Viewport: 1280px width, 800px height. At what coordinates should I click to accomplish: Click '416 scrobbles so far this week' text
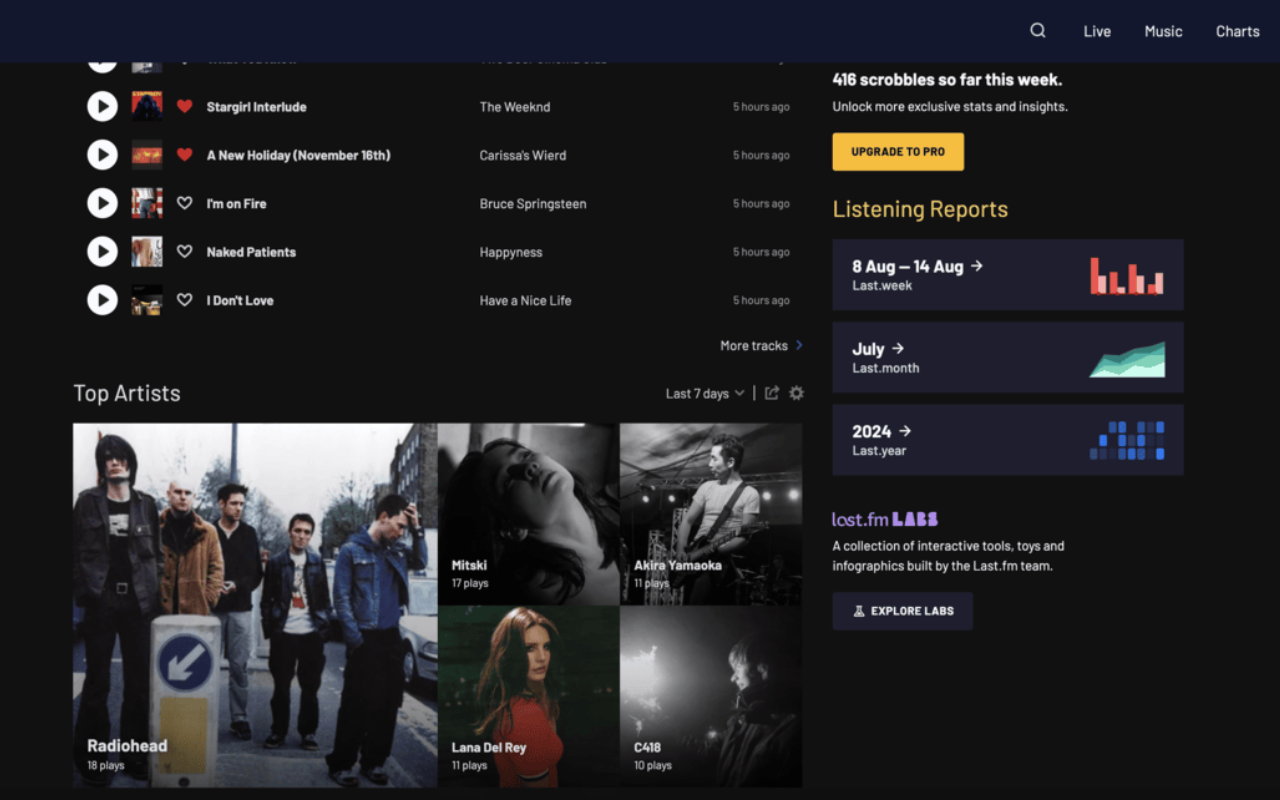tap(947, 80)
